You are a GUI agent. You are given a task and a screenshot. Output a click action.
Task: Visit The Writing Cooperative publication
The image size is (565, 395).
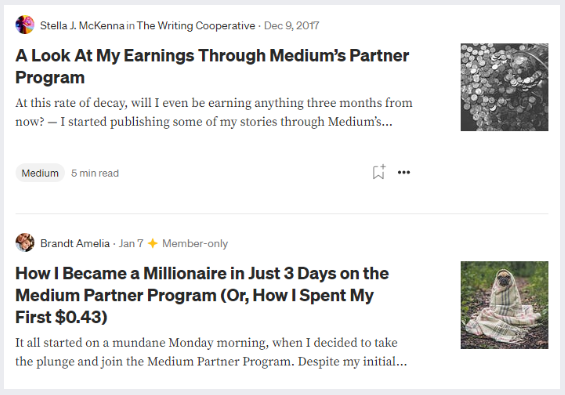196,26
